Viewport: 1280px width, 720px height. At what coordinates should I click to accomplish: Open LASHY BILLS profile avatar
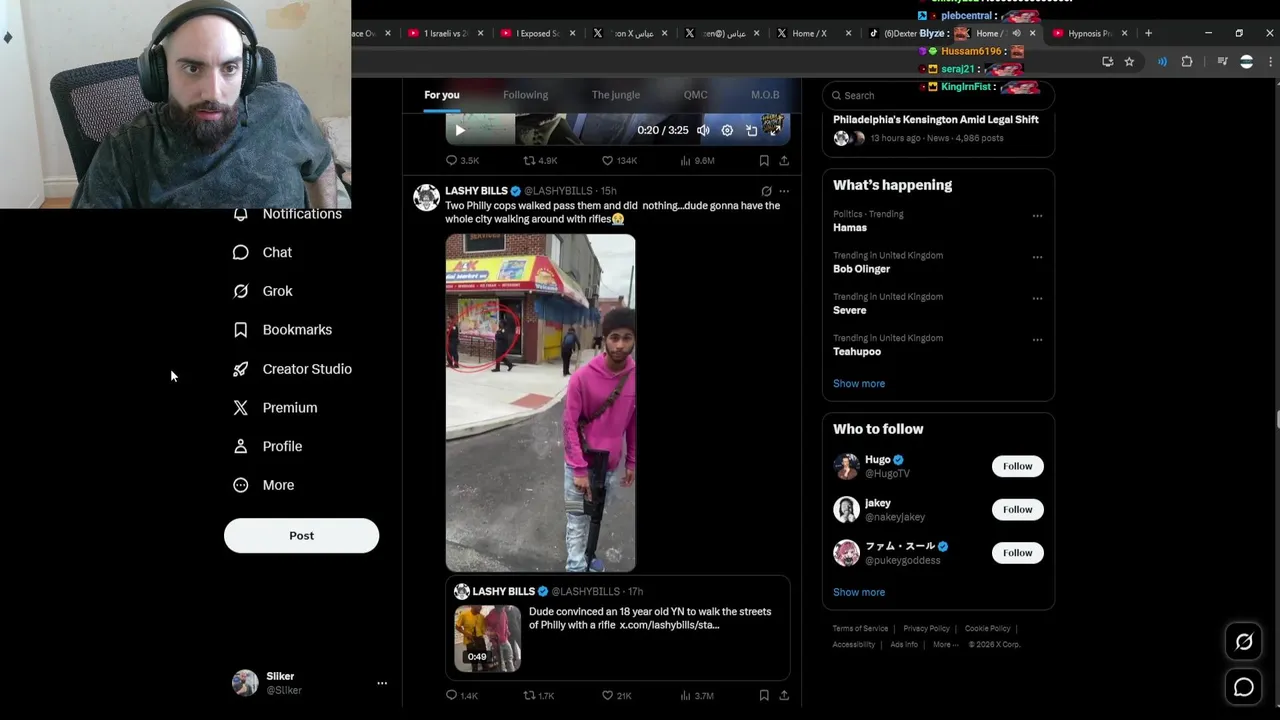(x=427, y=197)
